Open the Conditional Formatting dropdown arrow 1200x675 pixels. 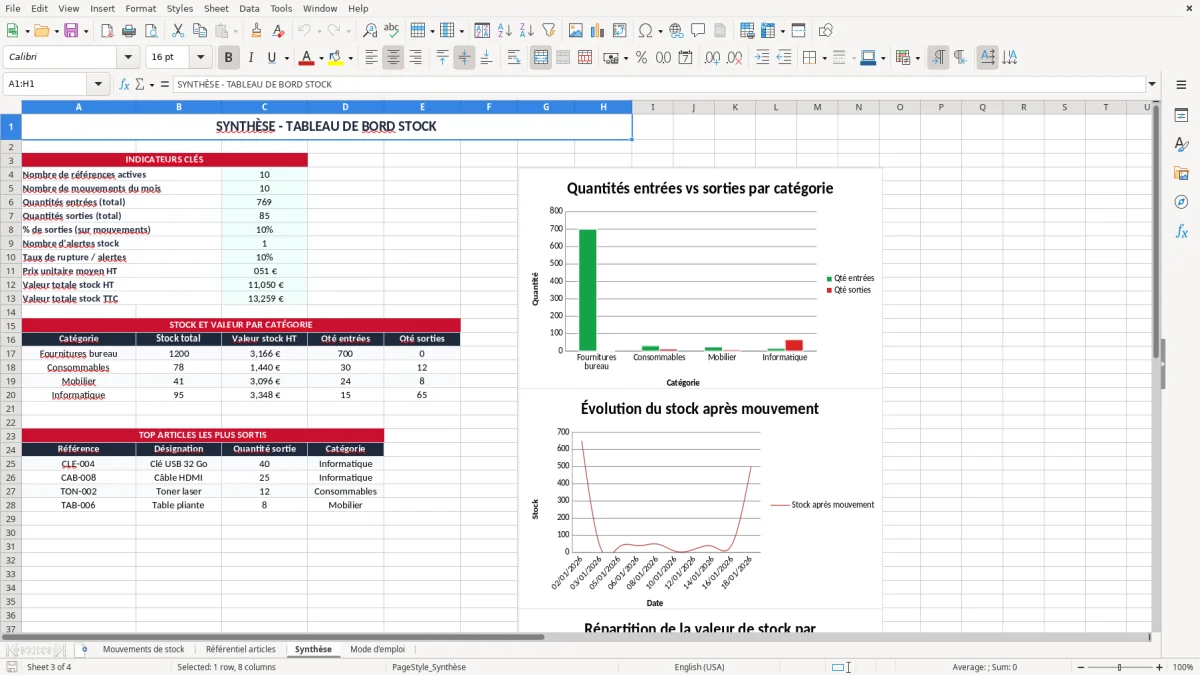[917, 58]
